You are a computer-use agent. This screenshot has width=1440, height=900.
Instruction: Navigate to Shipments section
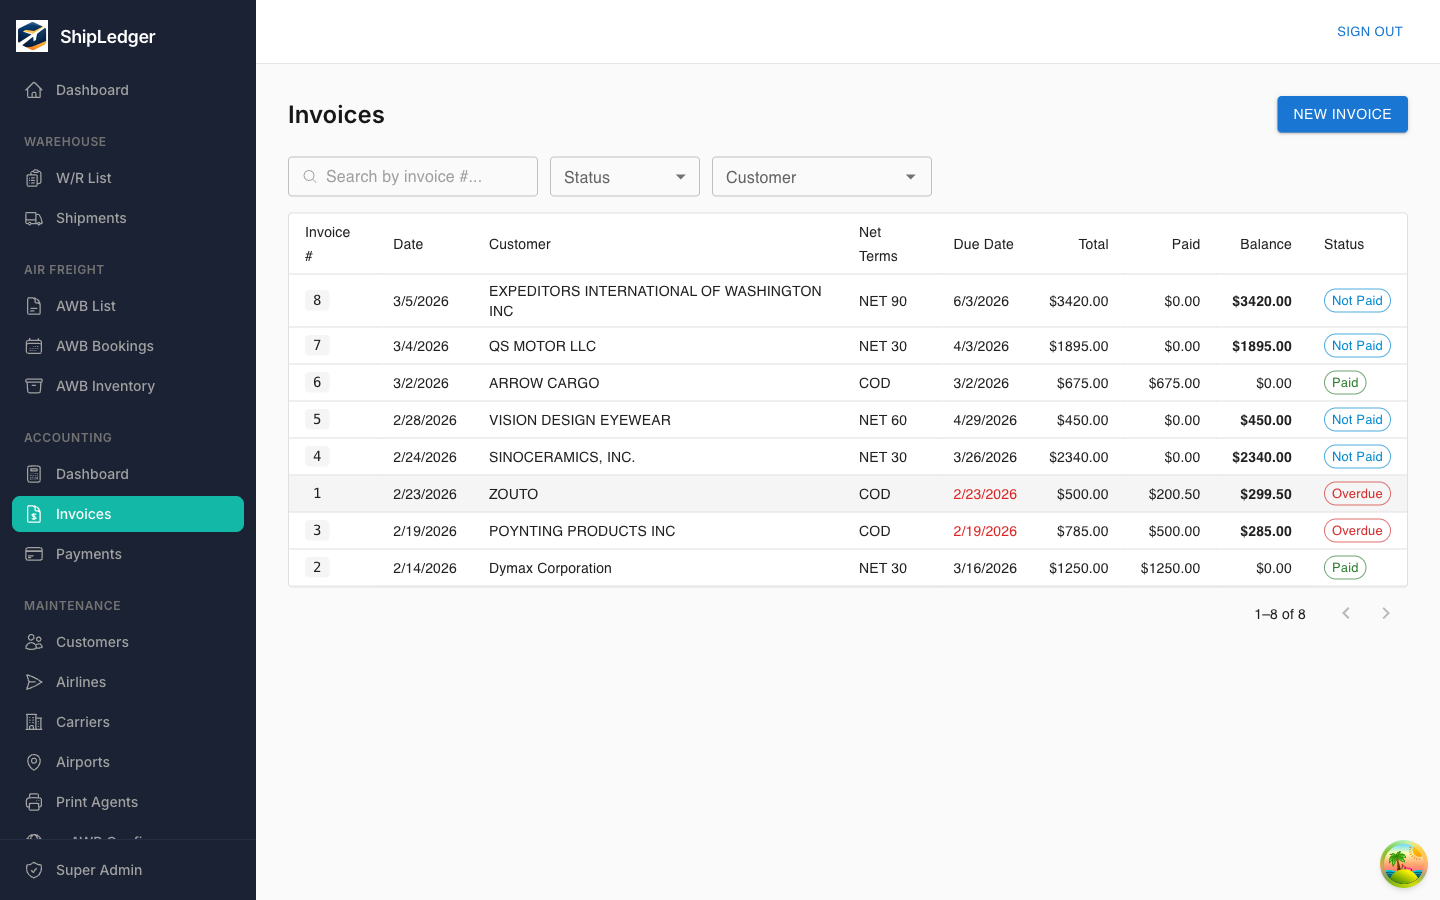click(x=128, y=218)
